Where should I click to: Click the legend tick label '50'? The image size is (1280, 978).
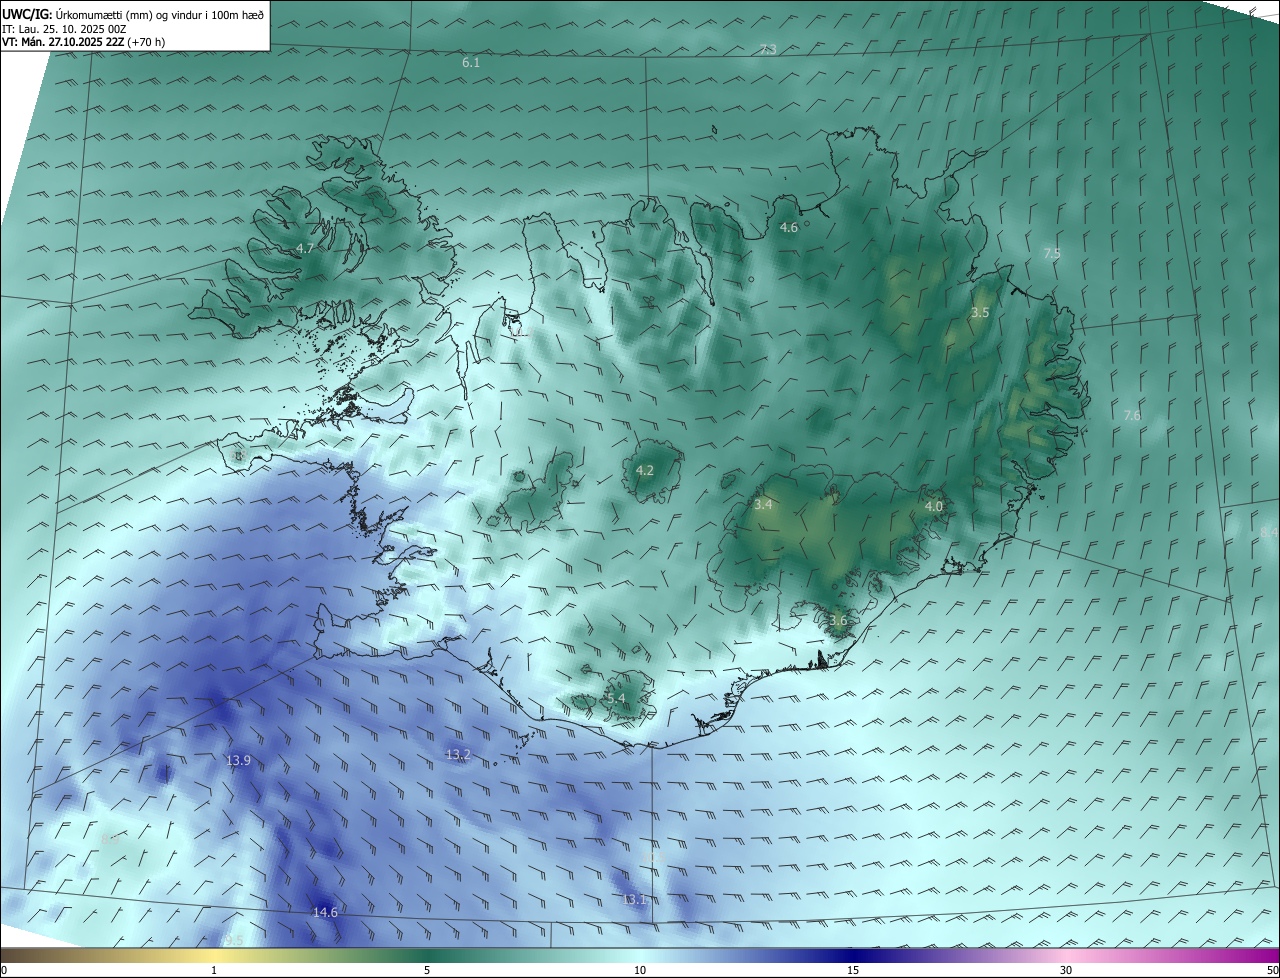point(1272,970)
